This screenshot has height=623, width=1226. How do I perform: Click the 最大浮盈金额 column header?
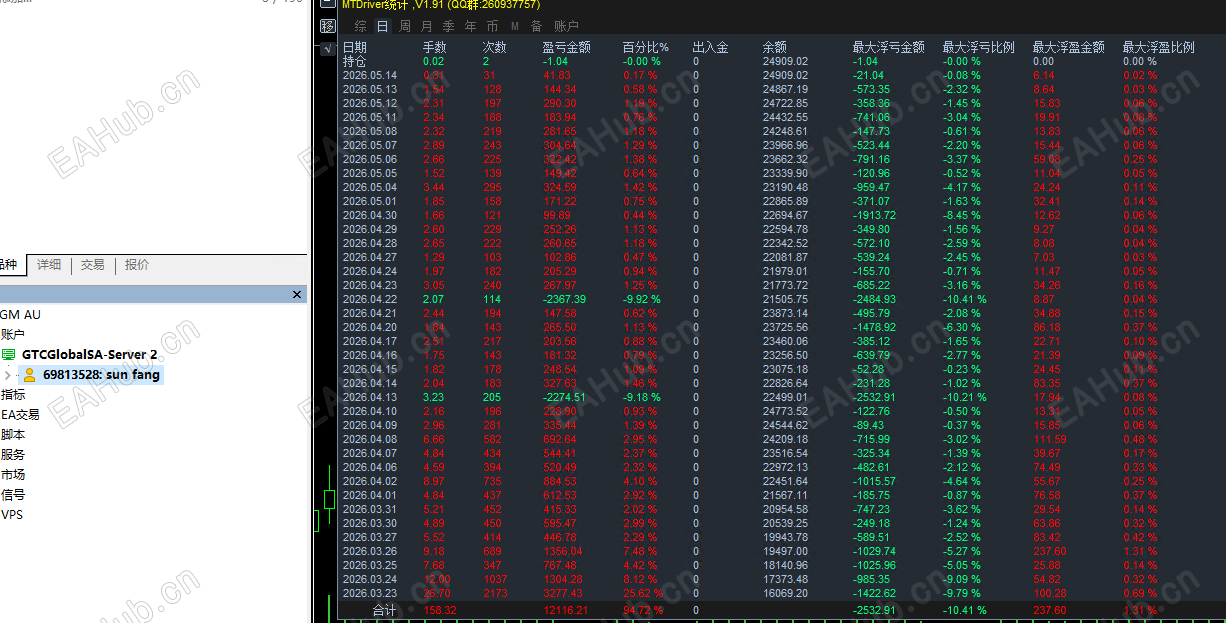pyautogui.click(x=1069, y=47)
